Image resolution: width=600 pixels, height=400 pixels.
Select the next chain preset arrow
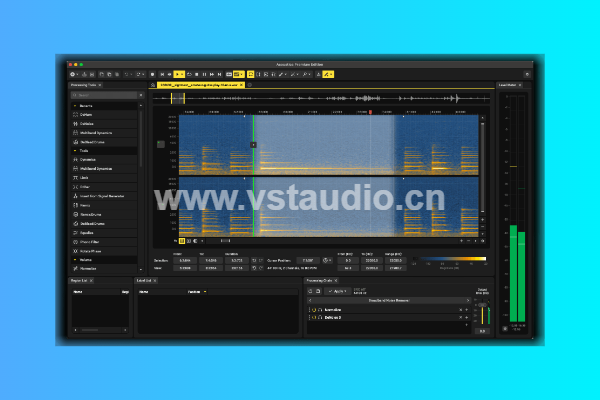point(468,300)
